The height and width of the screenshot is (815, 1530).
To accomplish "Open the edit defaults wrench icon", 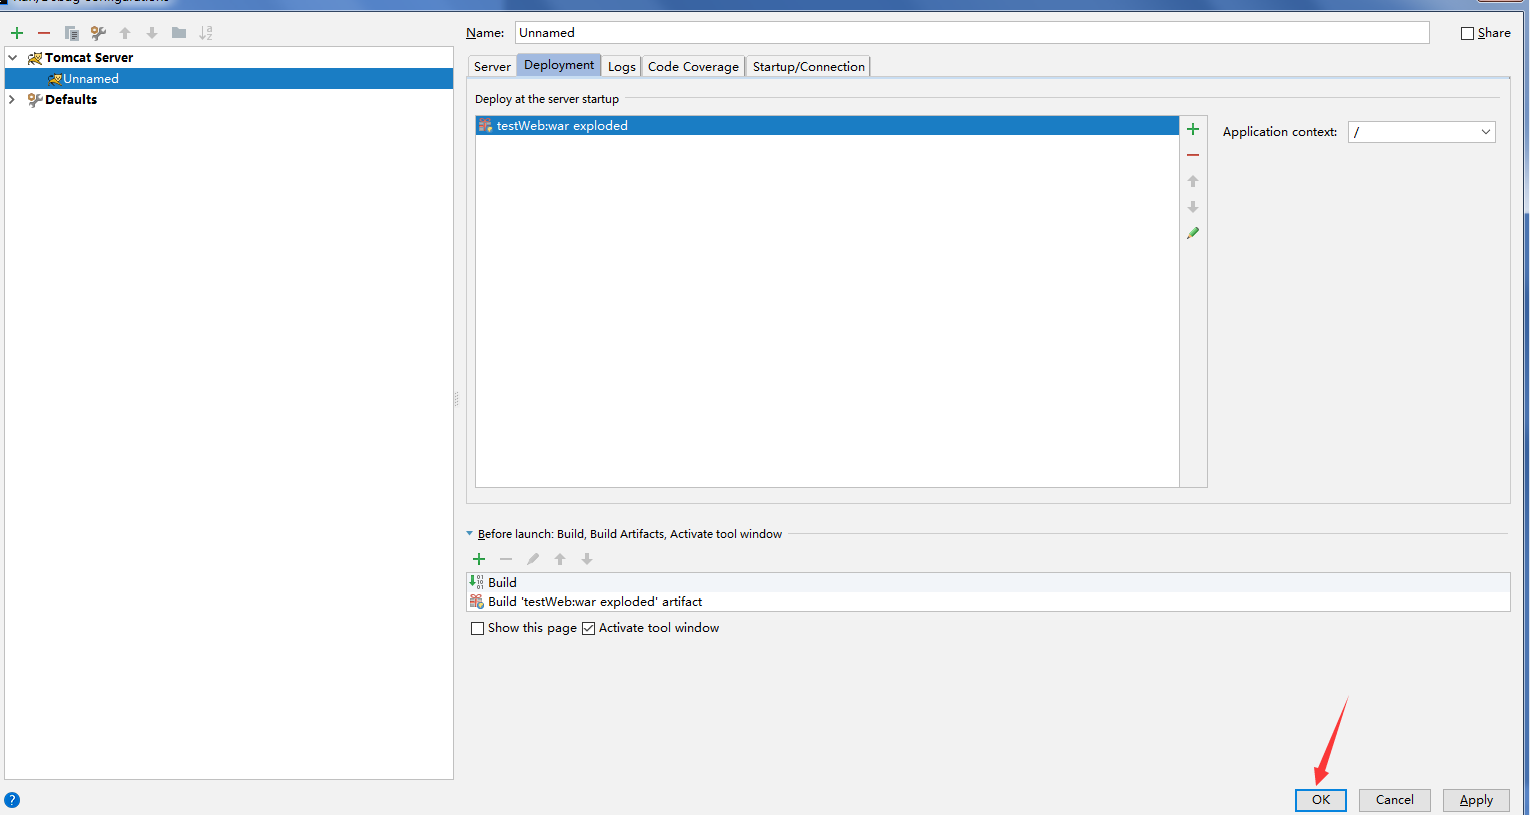I will tap(98, 33).
